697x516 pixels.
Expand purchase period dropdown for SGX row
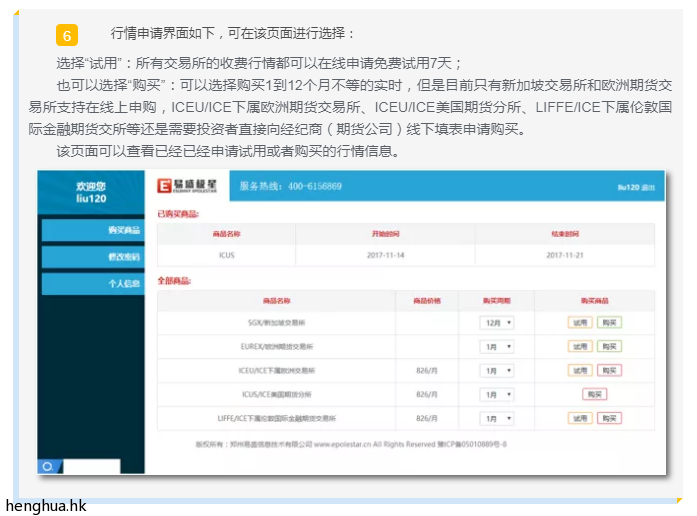click(x=498, y=323)
